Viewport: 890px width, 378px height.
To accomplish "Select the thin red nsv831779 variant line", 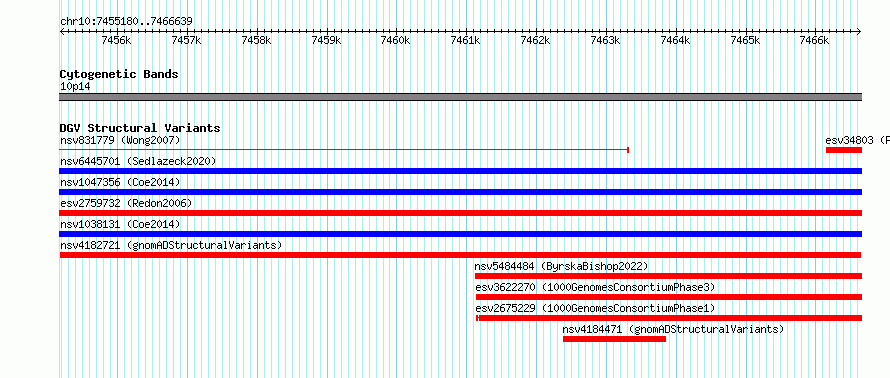I will [344, 150].
